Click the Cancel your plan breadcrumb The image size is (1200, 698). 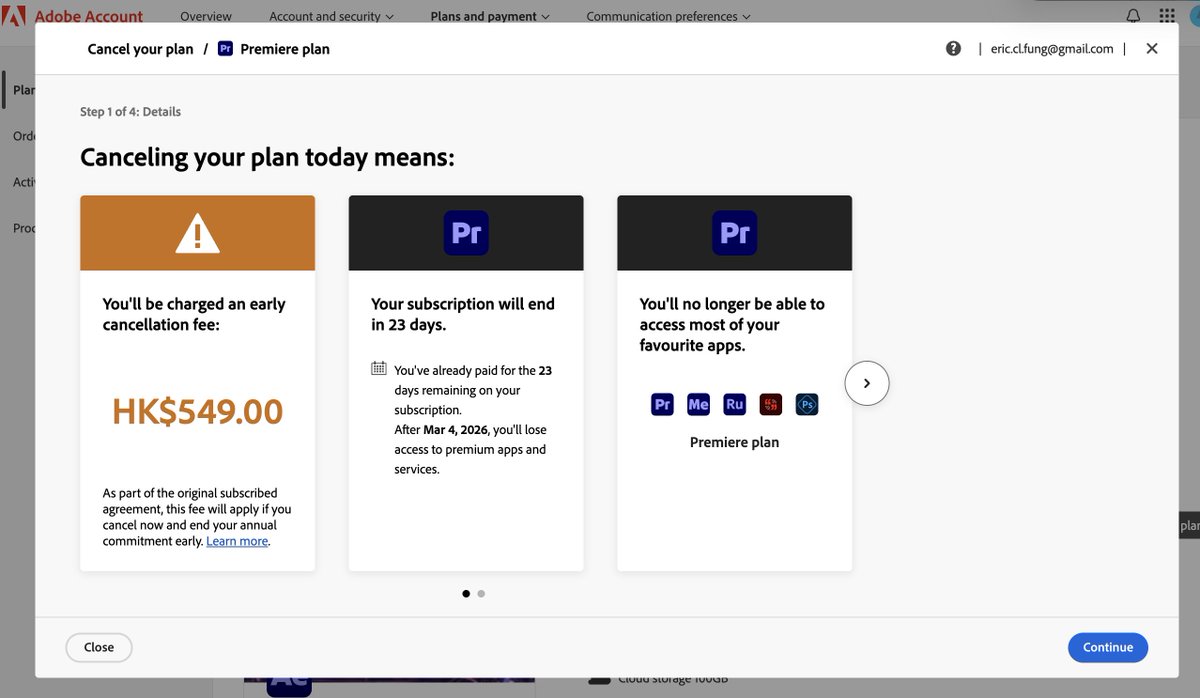pyautogui.click(x=141, y=48)
